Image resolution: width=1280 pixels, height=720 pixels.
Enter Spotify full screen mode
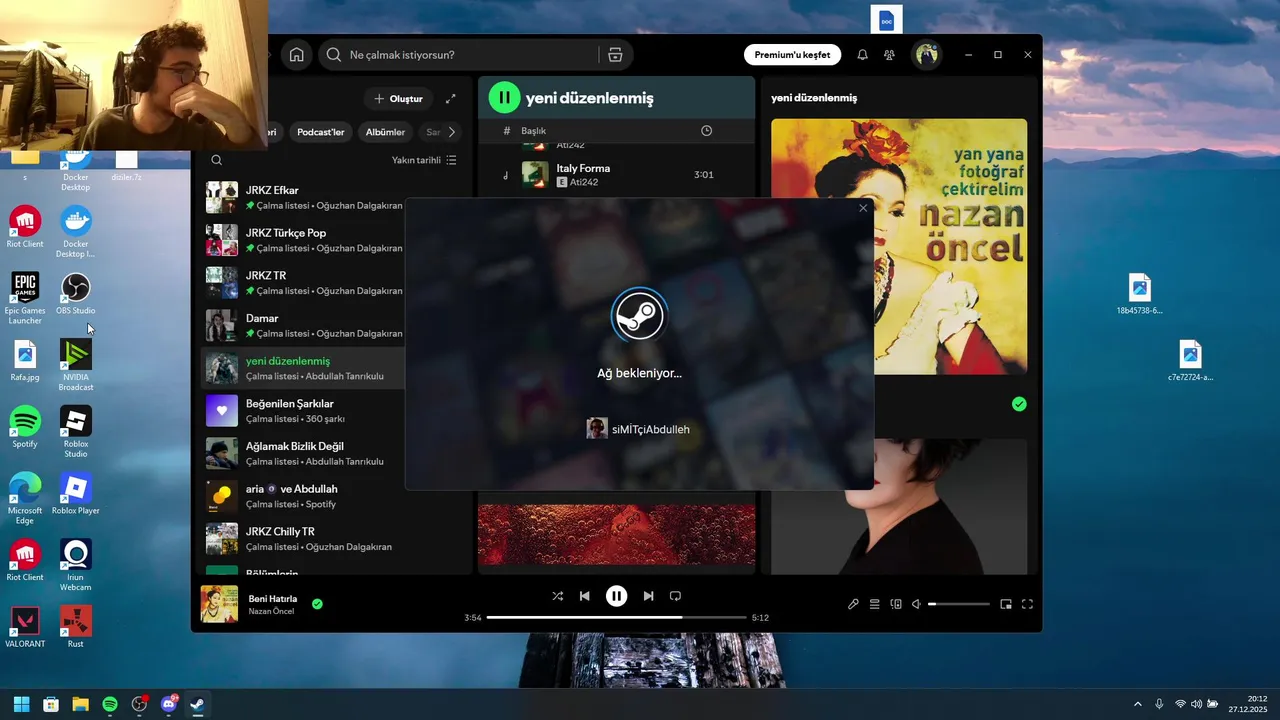1027,604
